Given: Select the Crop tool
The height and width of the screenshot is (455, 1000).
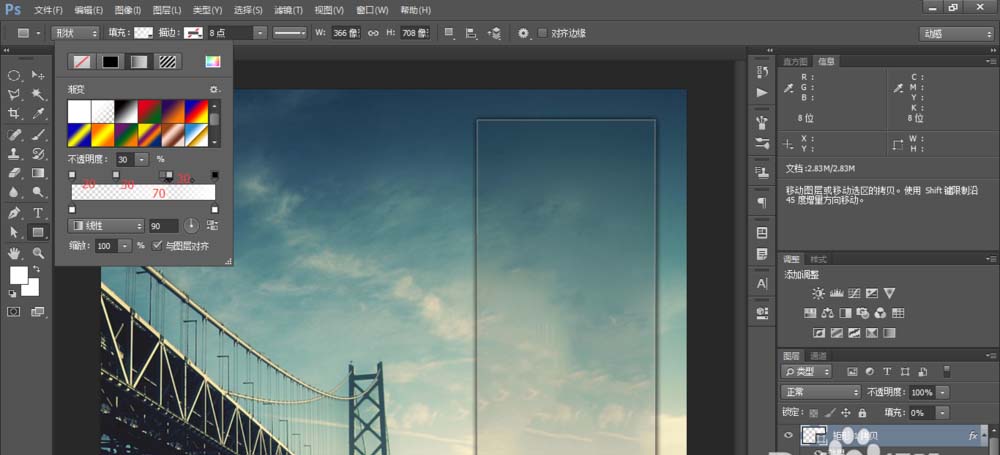Looking at the screenshot, I should 14,114.
